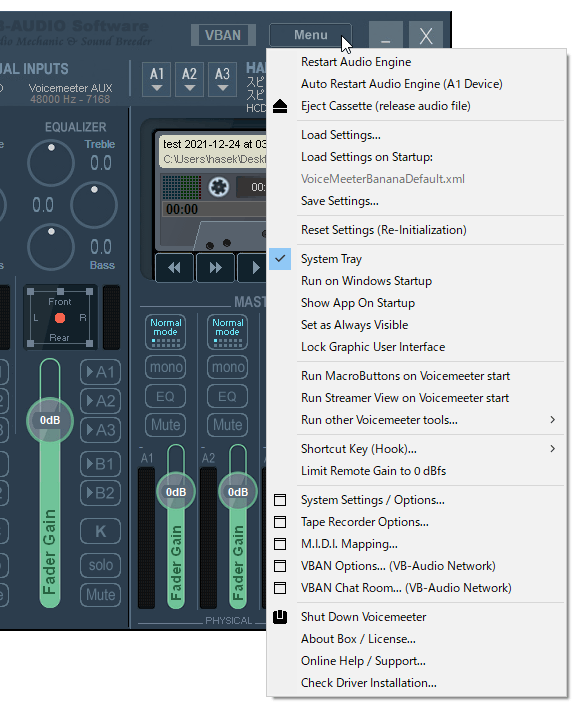Viewport: 580px width, 710px height.
Task: Click the cassette file name label
Action: click(215, 144)
